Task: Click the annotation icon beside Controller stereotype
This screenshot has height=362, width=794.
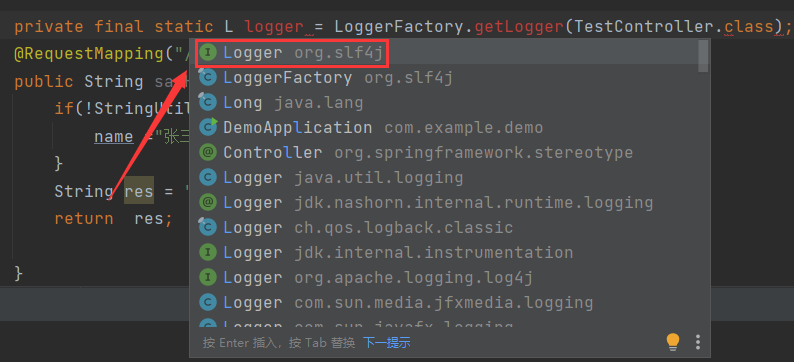Action: pos(208,152)
